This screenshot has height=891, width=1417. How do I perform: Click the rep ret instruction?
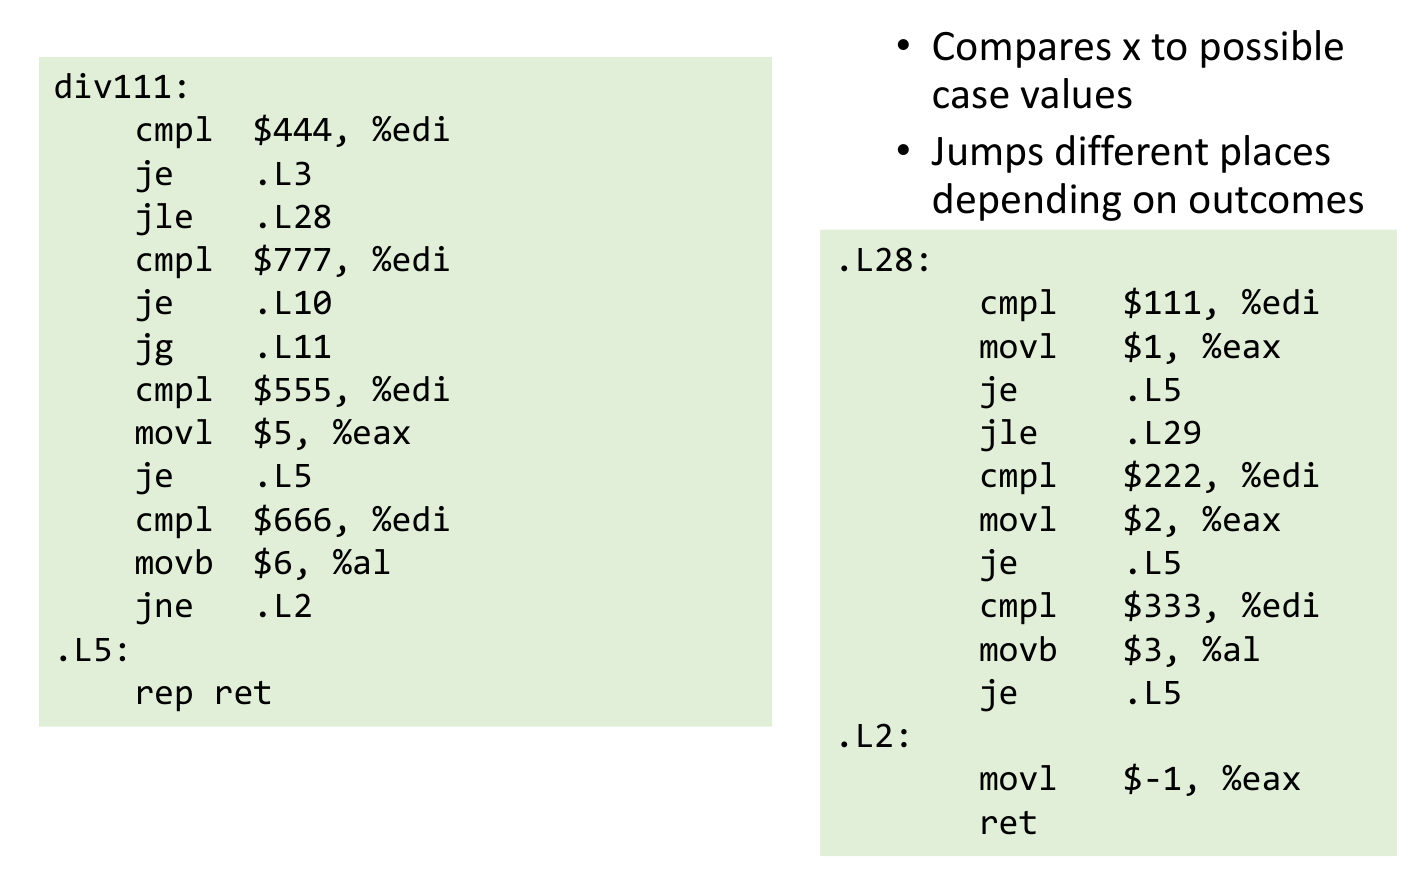click(203, 693)
